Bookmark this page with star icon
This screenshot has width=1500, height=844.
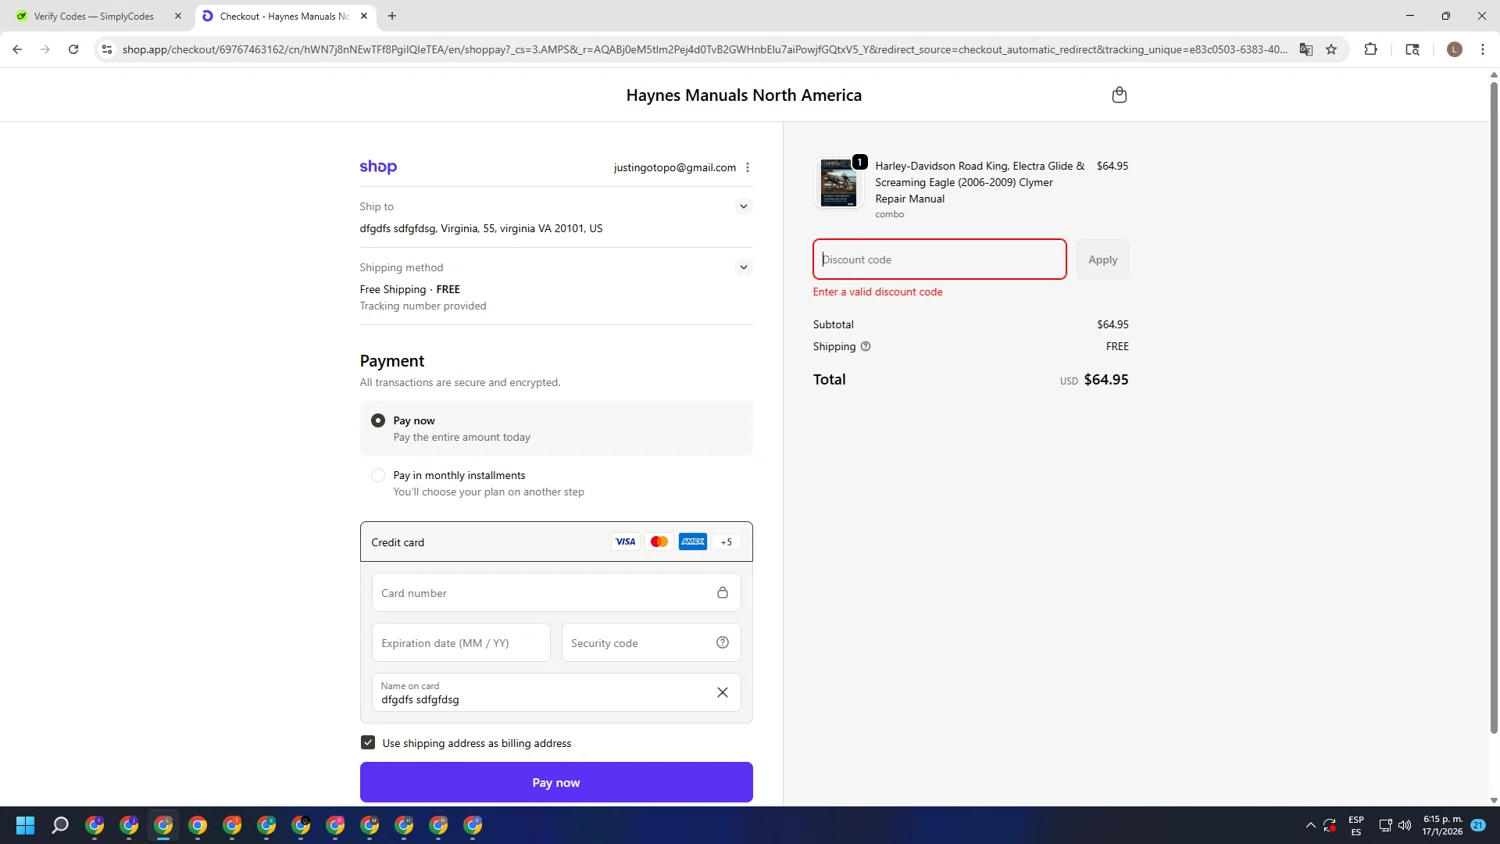click(x=1331, y=49)
